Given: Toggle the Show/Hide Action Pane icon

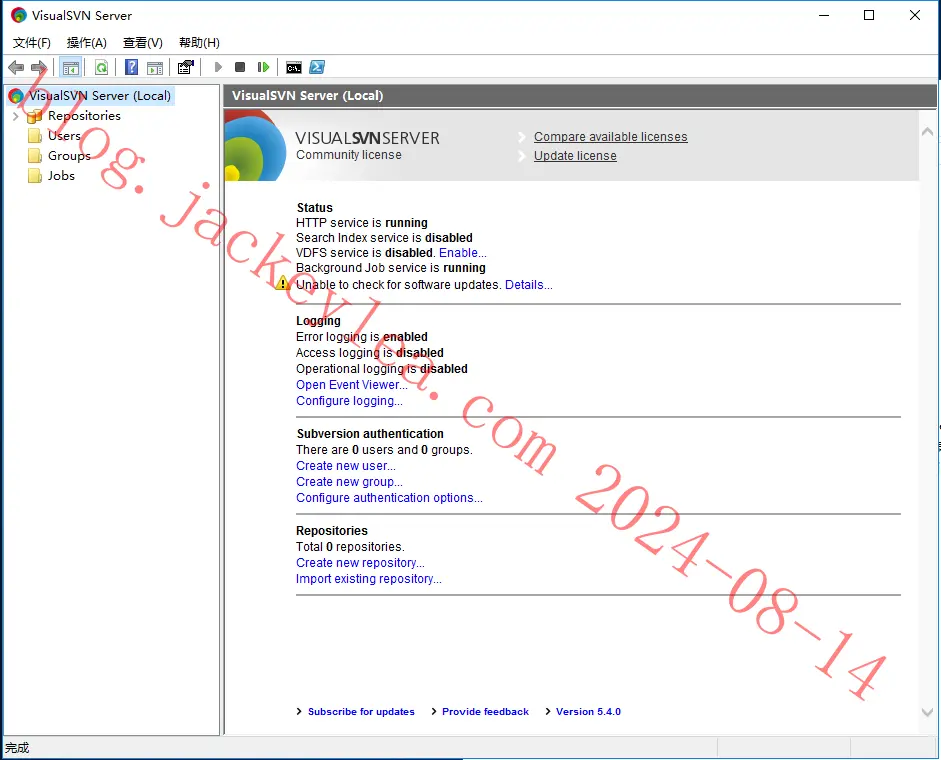Looking at the screenshot, I should pos(155,67).
